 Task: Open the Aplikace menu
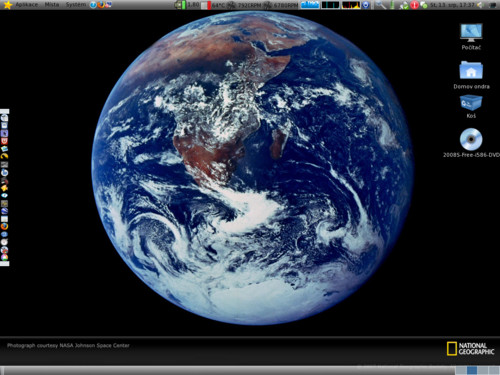27,5
